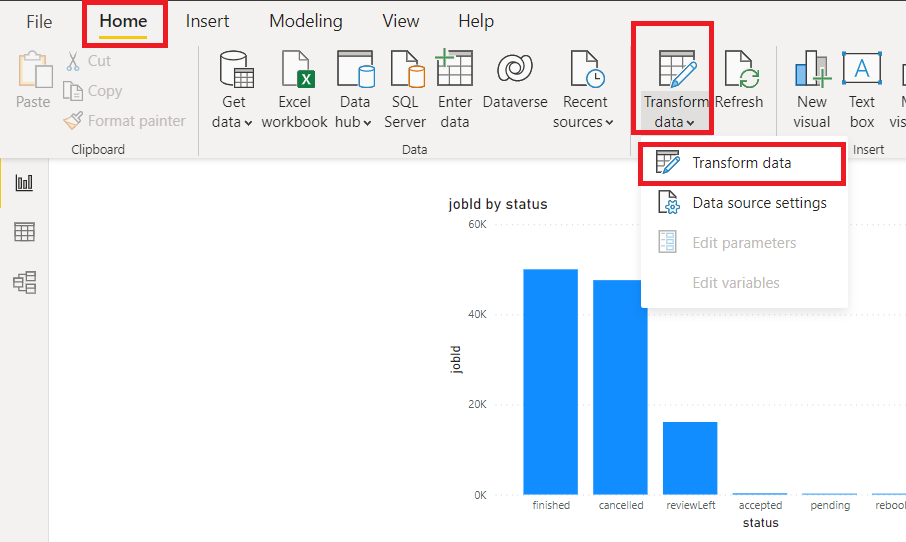This screenshot has width=906, height=542.
Task: Open the Help ribbon tab
Action: [476, 21]
